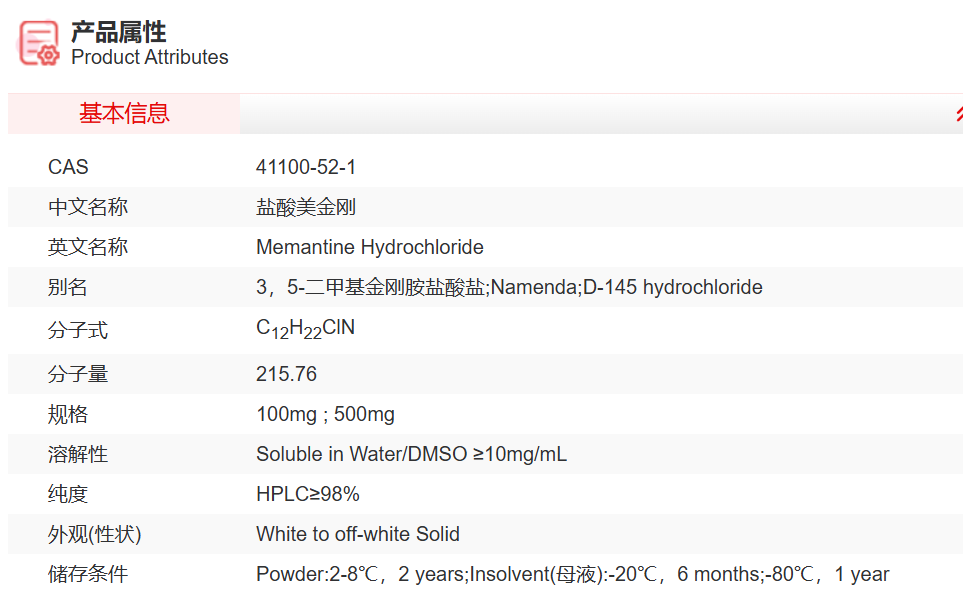Select the 基本信息 tab
The width and height of the screenshot is (963, 608).
[x=124, y=114]
